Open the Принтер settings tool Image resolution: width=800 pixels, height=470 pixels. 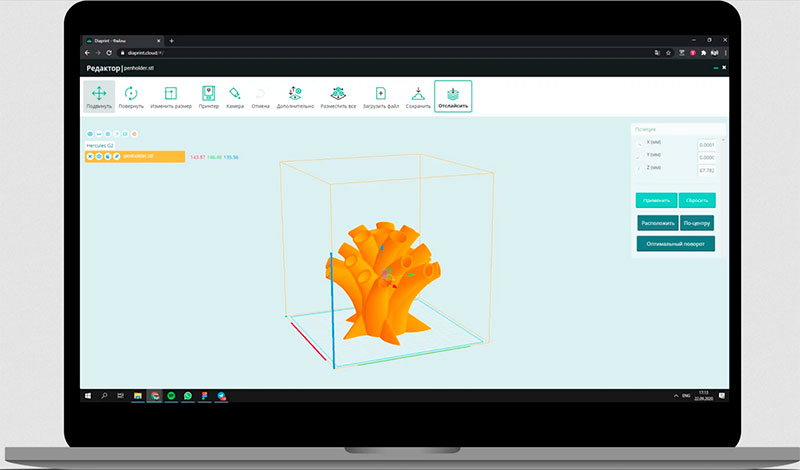[x=209, y=96]
